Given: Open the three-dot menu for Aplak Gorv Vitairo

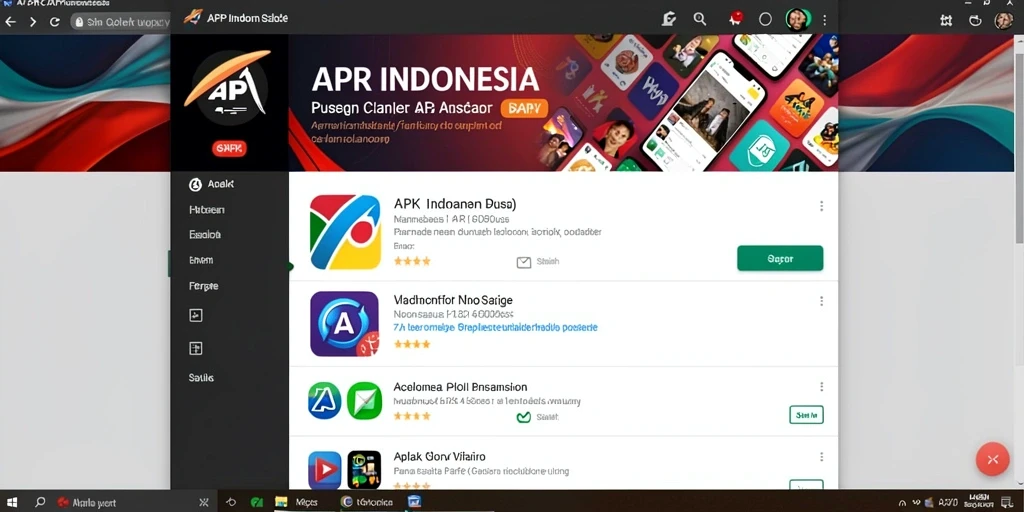Looking at the screenshot, I should [821, 457].
